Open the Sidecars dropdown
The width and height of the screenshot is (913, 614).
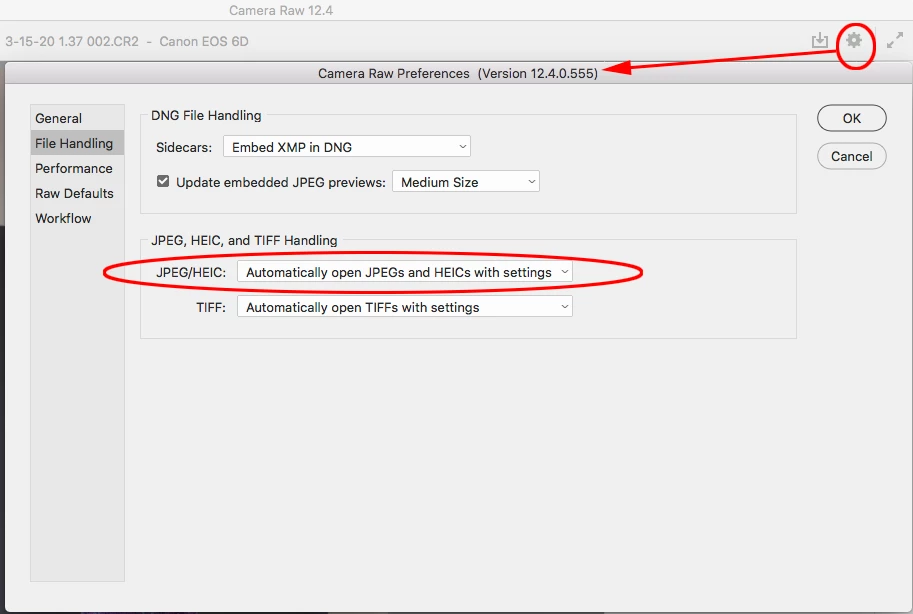point(346,147)
